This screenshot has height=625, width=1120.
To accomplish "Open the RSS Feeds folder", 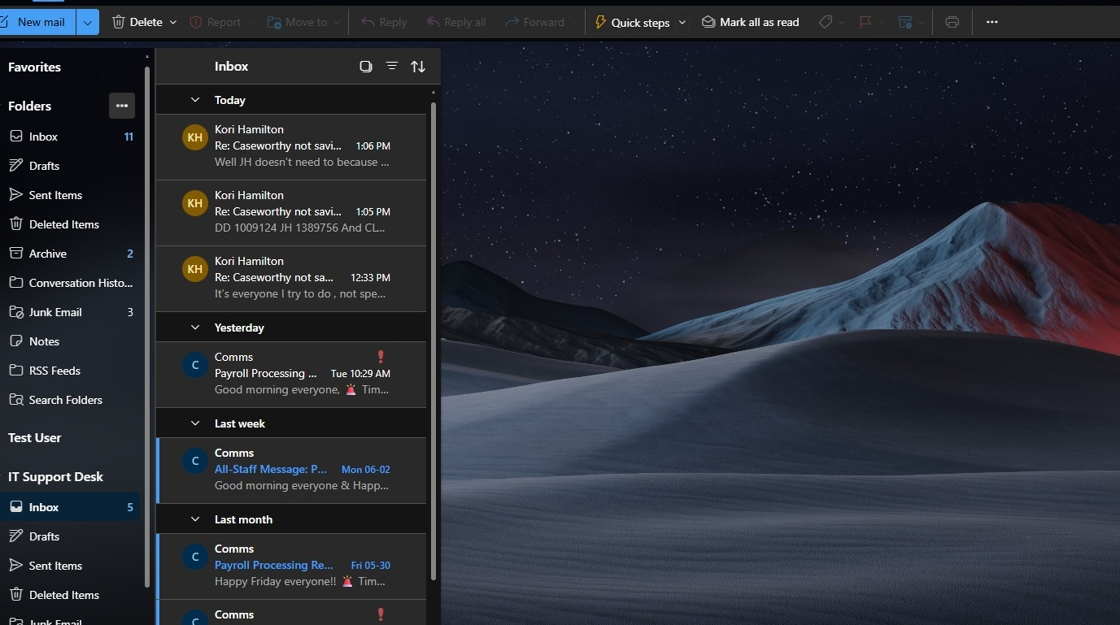I will [71, 371].
